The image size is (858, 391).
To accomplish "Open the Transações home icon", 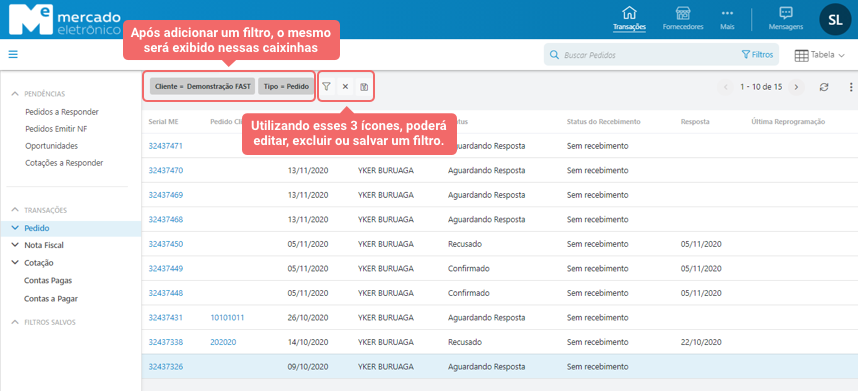I will click(629, 13).
